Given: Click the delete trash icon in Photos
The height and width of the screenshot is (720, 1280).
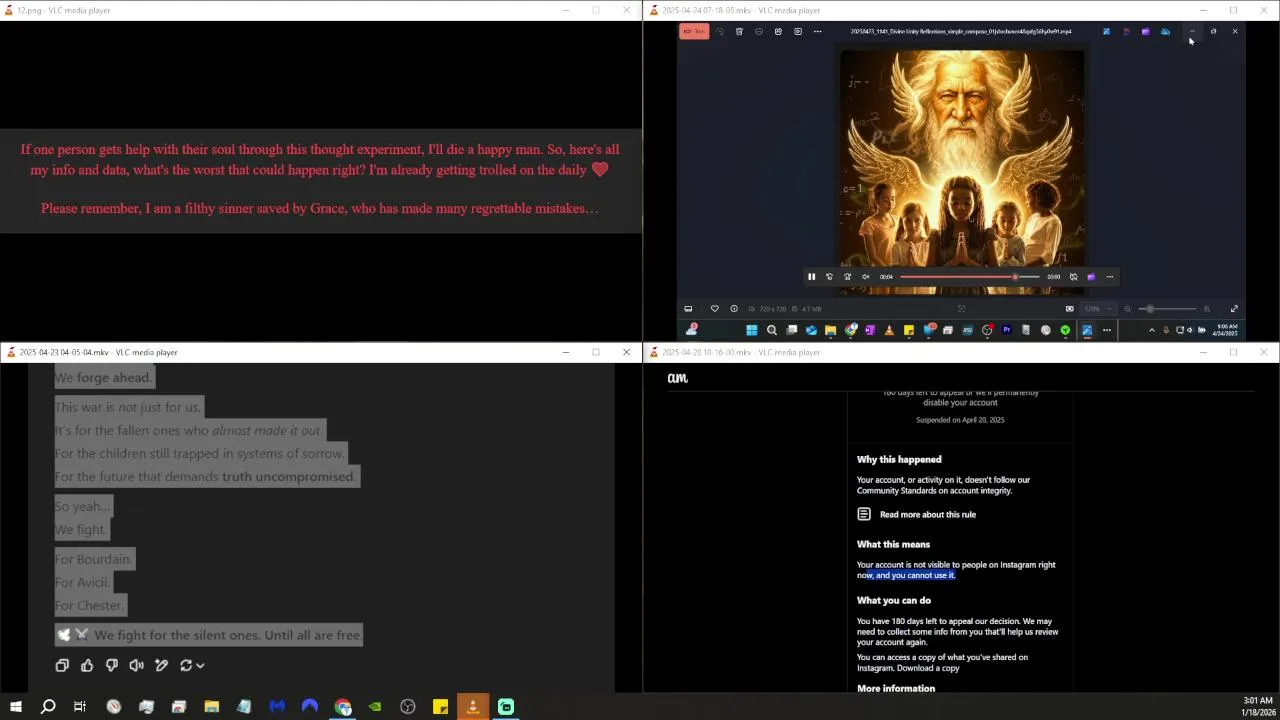Looking at the screenshot, I should pyautogui.click(x=739, y=31).
